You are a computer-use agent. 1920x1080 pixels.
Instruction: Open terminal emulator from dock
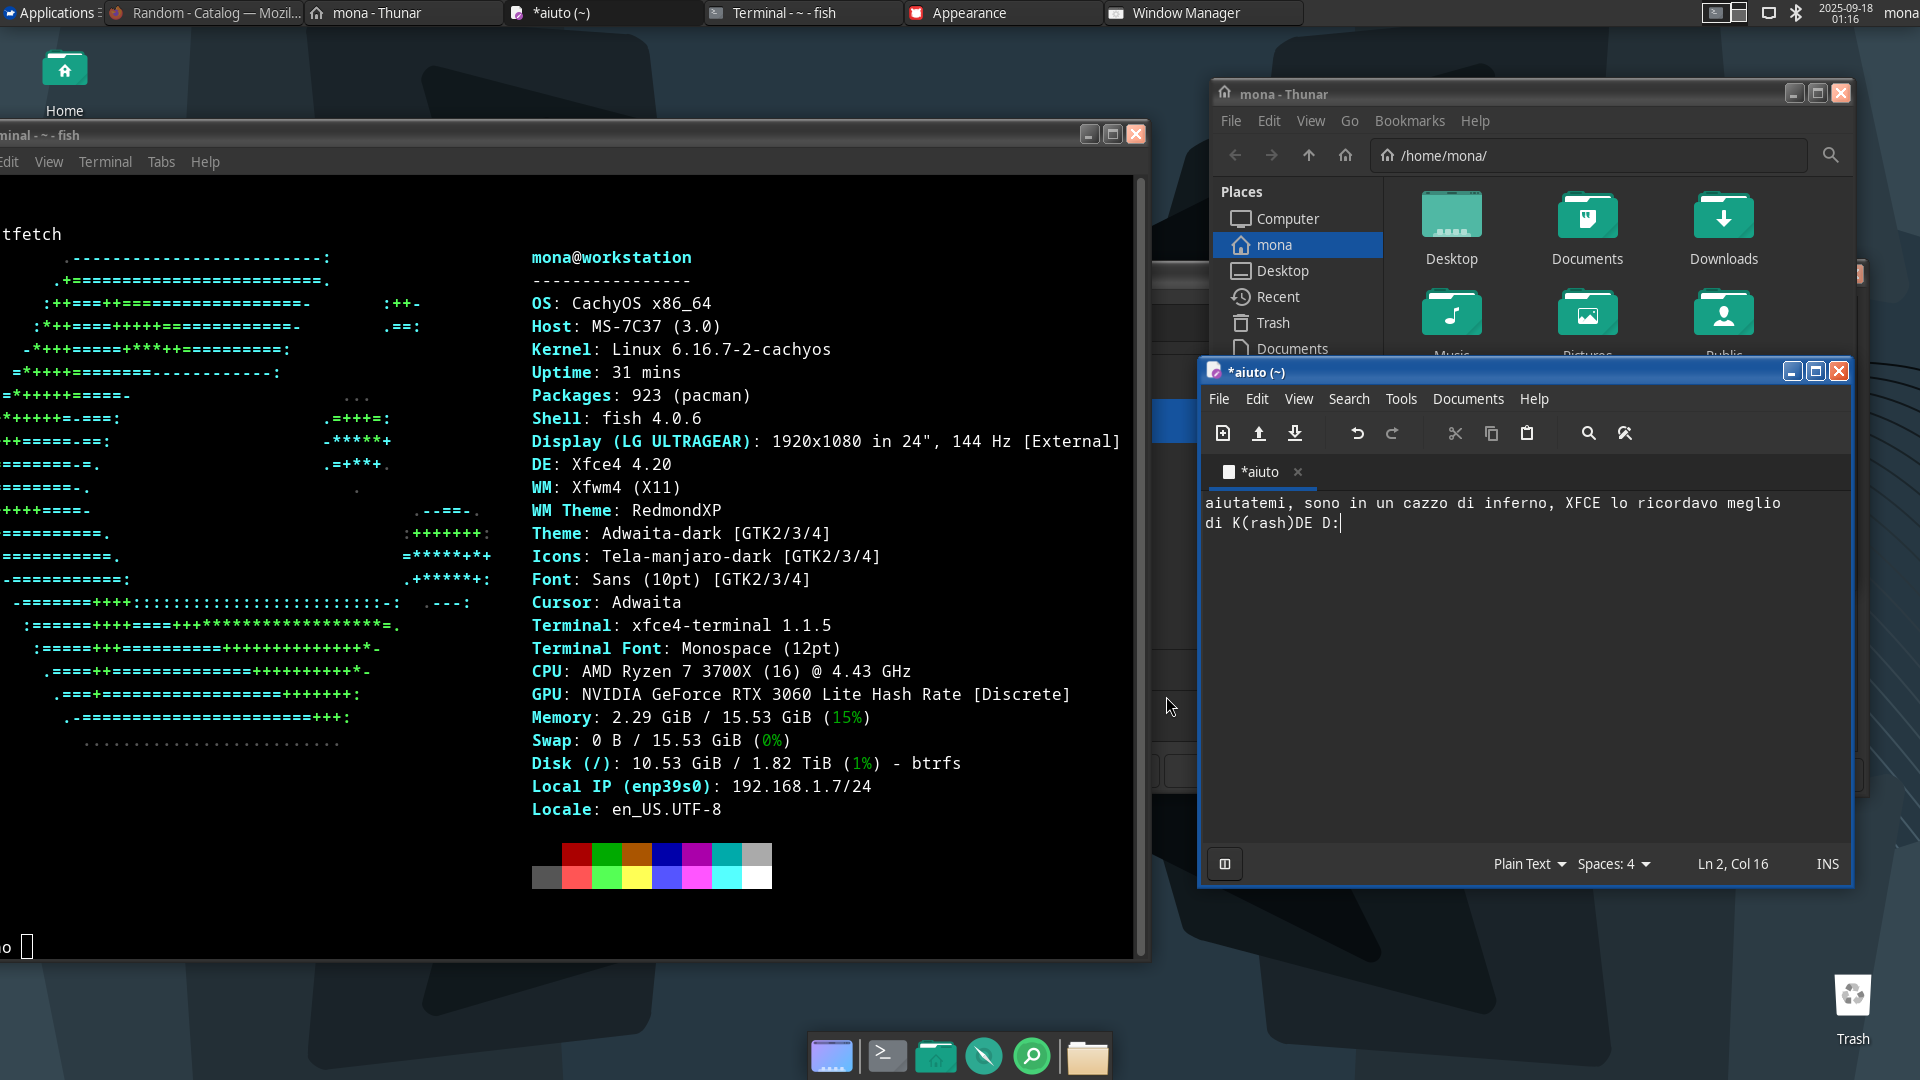click(887, 1056)
